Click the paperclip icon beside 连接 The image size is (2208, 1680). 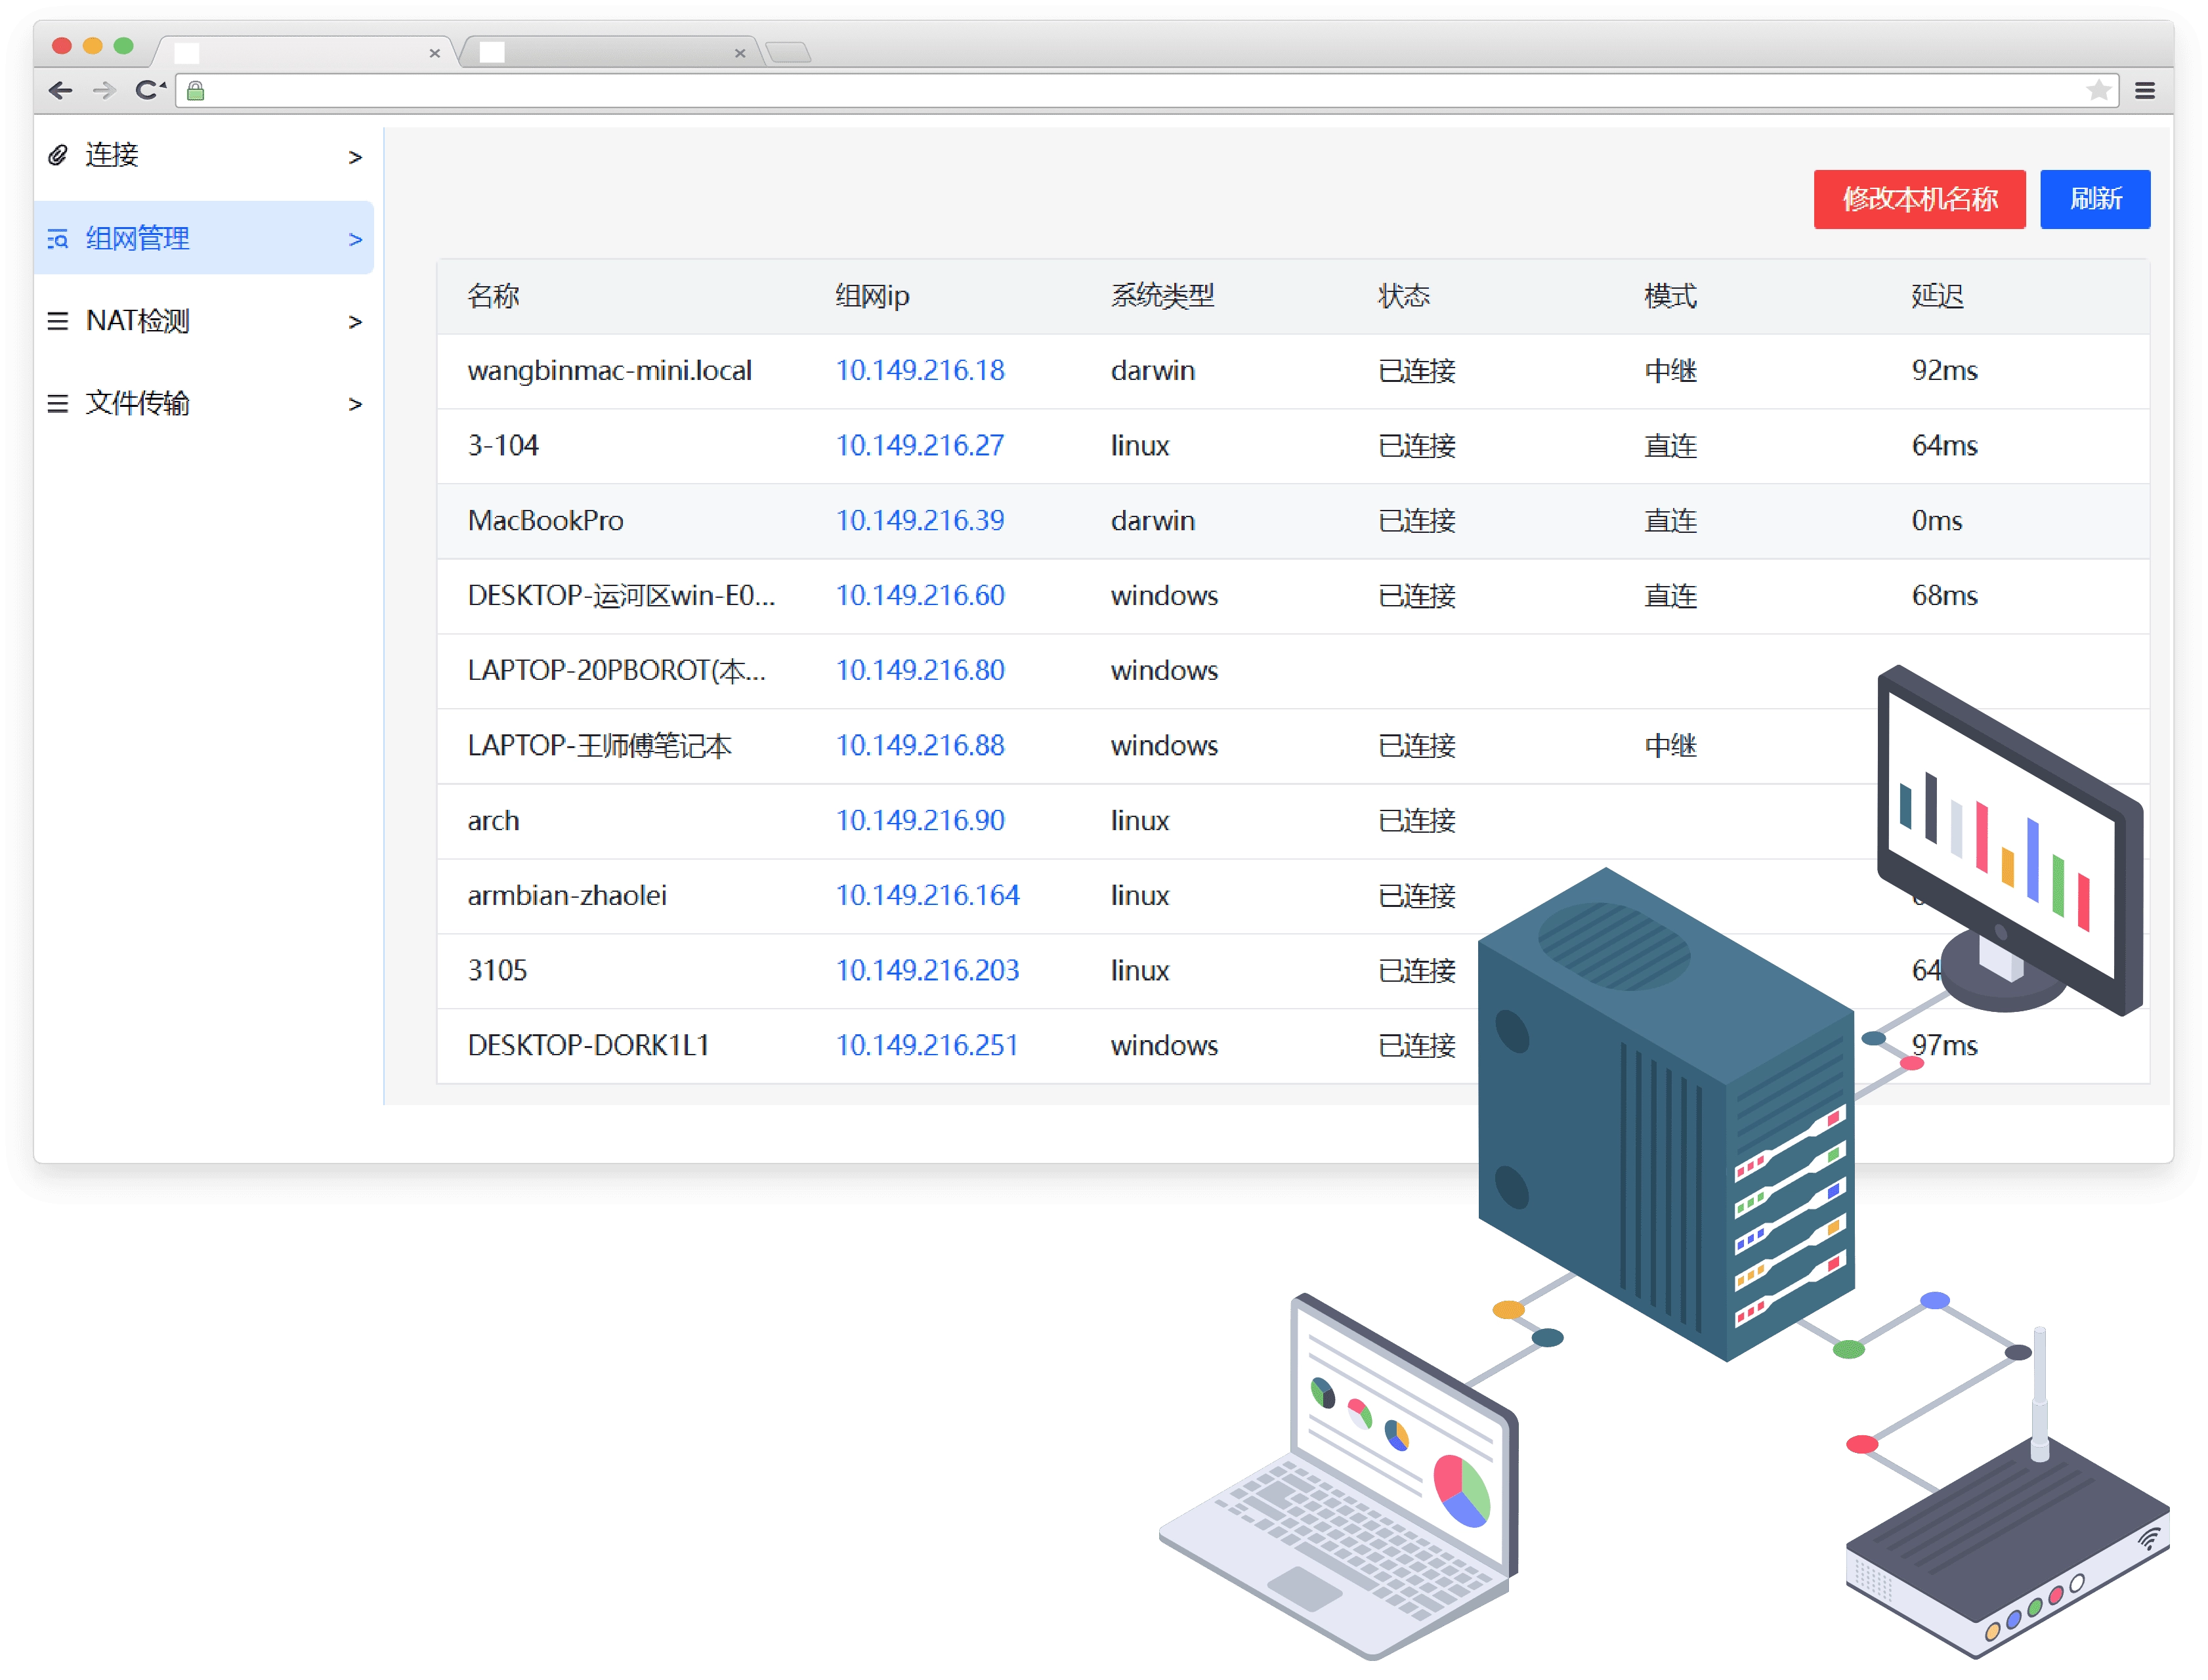(58, 155)
